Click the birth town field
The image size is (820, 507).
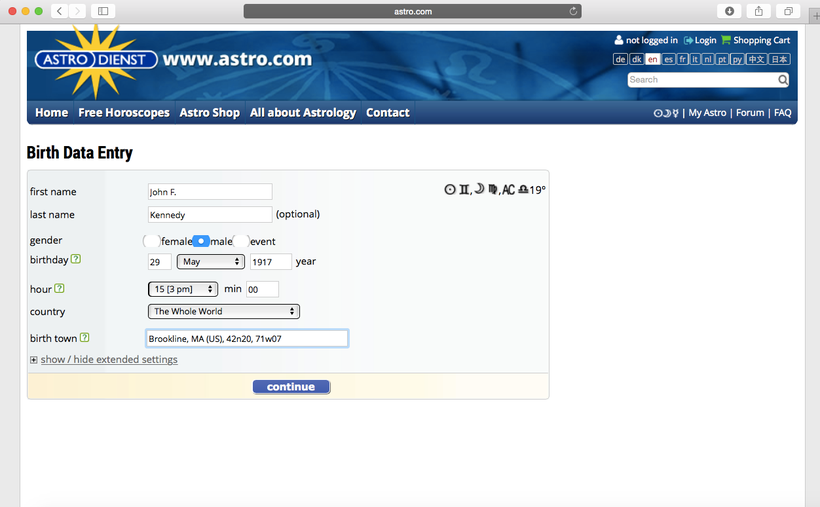(x=247, y=339)
